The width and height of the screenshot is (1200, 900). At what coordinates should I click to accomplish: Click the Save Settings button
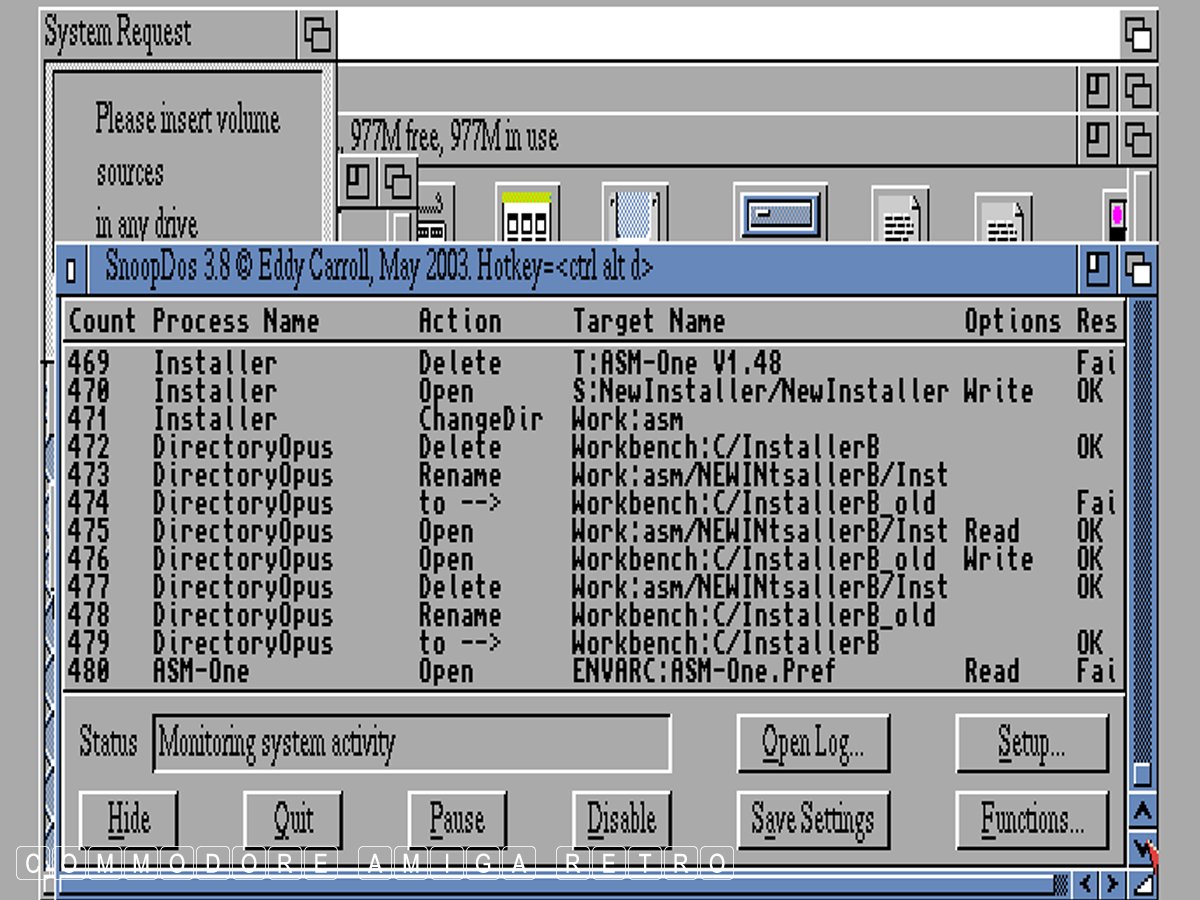[813, 820]
